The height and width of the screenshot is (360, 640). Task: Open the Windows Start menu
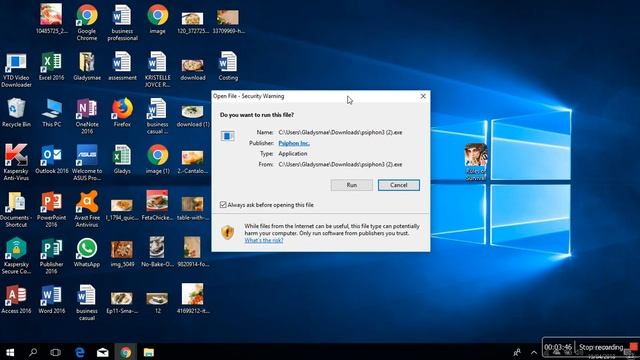tap(10, 352)
